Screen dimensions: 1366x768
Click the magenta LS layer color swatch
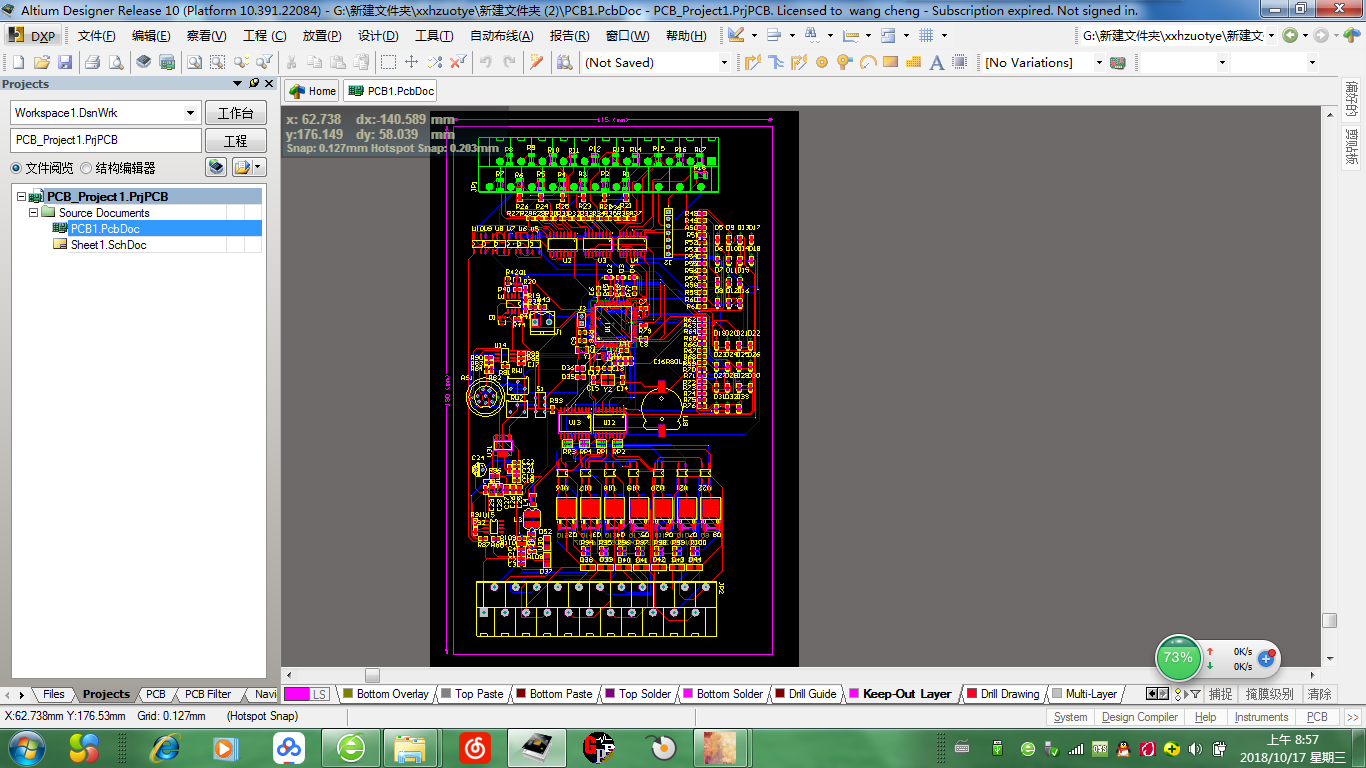297,694
